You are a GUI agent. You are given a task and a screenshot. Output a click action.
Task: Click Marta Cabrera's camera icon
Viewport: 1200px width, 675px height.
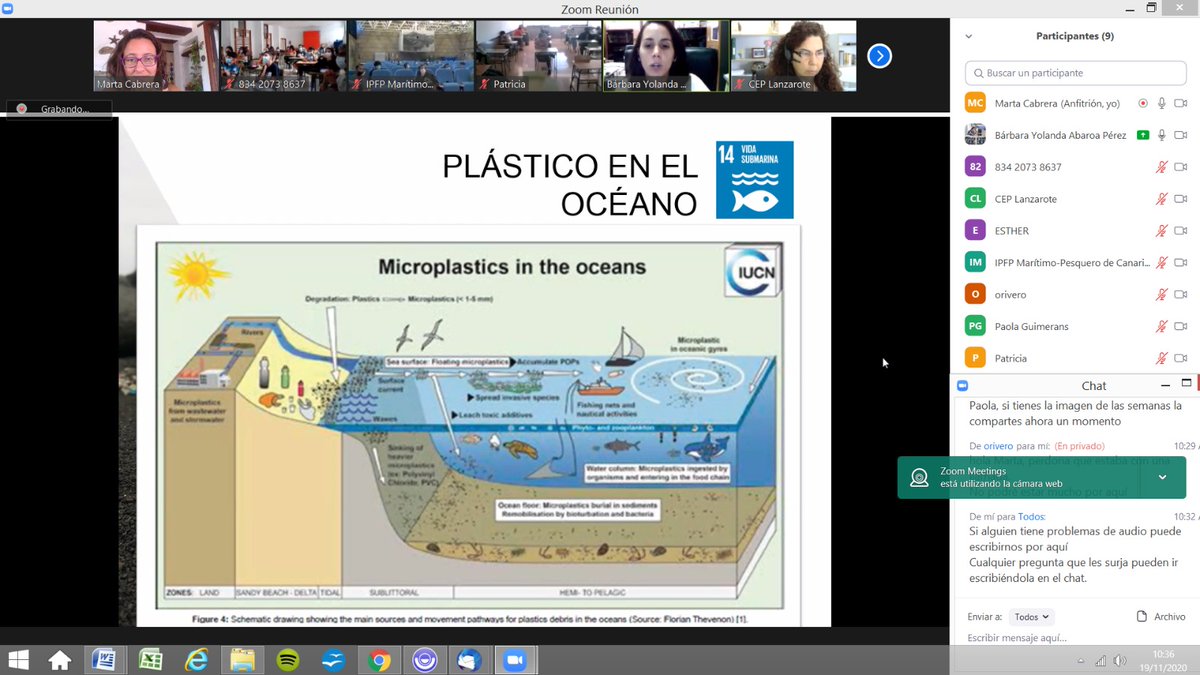[1180, 103]
